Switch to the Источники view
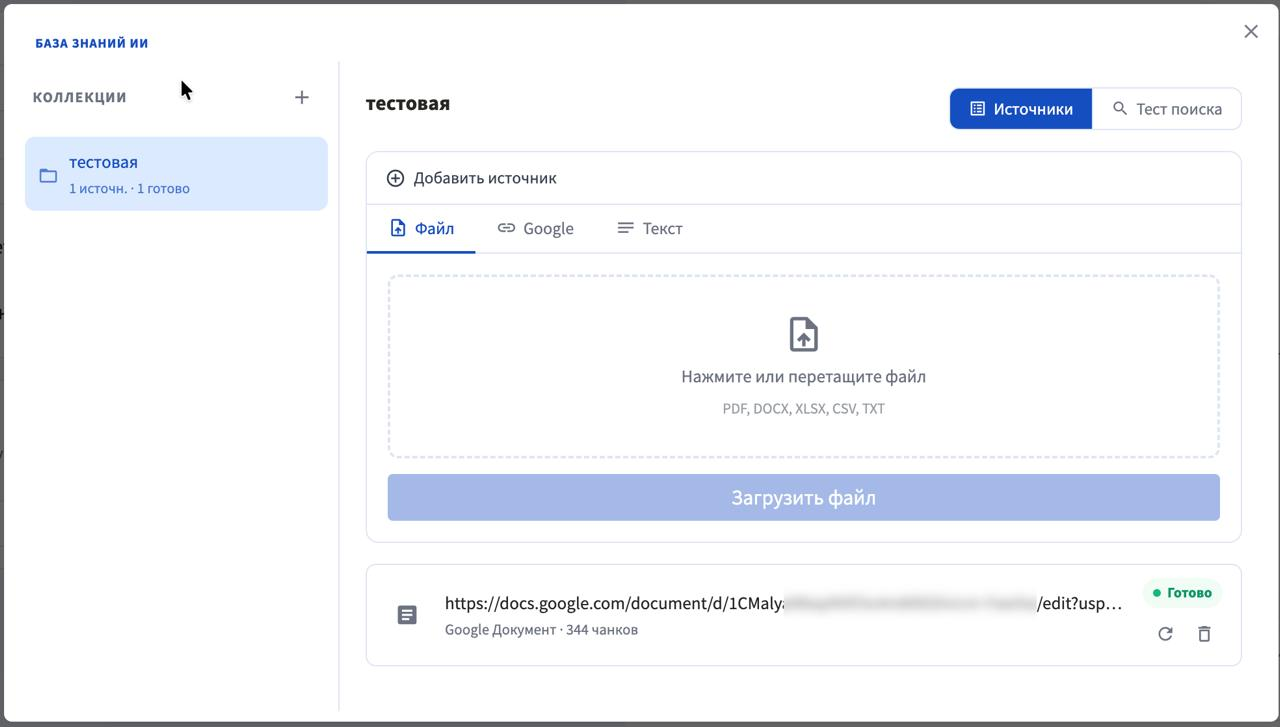This screenshot has width=1280, height=727. (x=1021, y=109)
